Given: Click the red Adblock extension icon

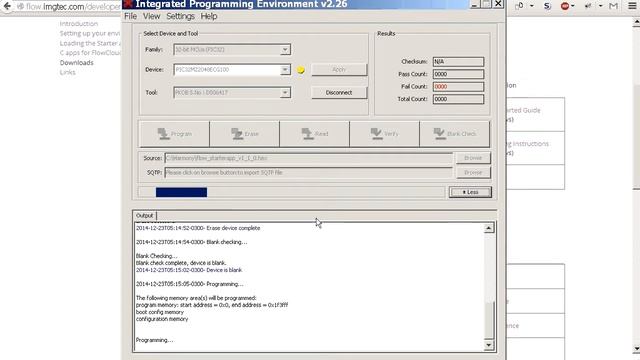Looking at the screenshot, I should [x=565, y=6].
